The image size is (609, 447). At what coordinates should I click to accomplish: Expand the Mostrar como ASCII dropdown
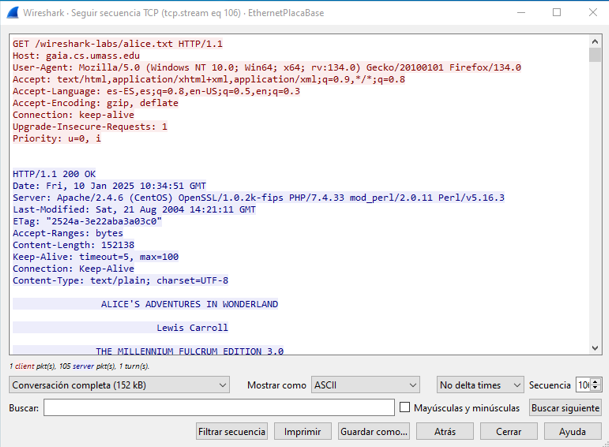coord(364,385)
